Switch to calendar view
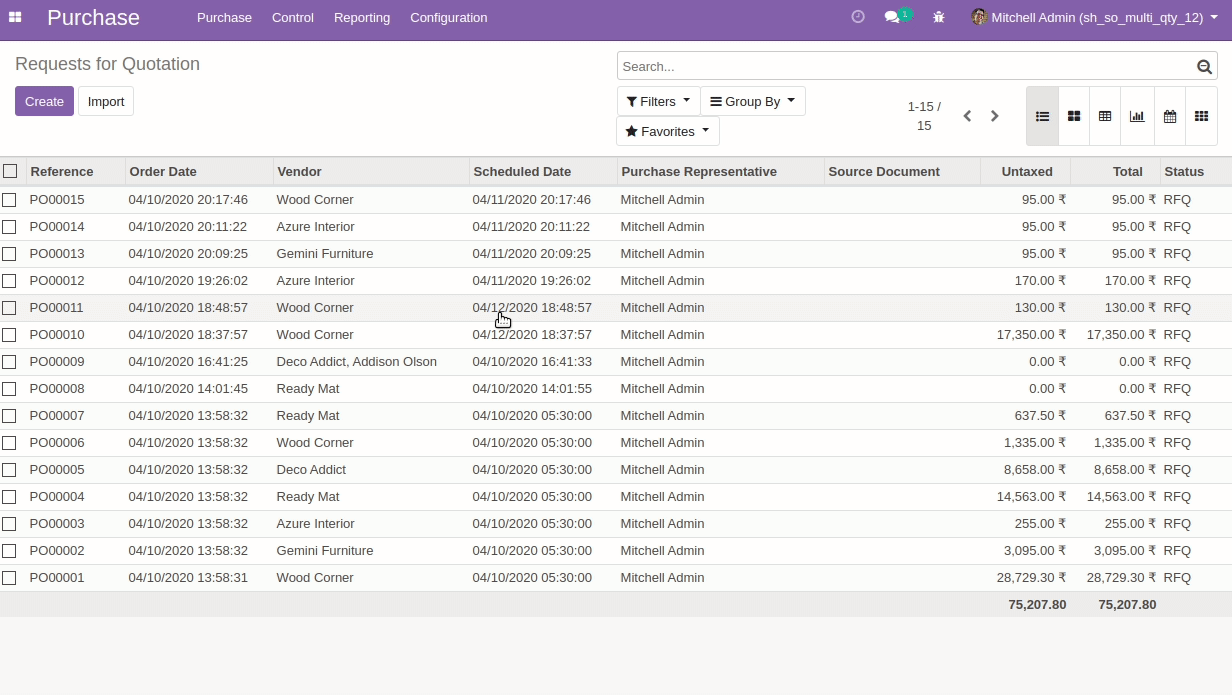The width and height of the screenshot is (1232, 695). point(1169,116)
